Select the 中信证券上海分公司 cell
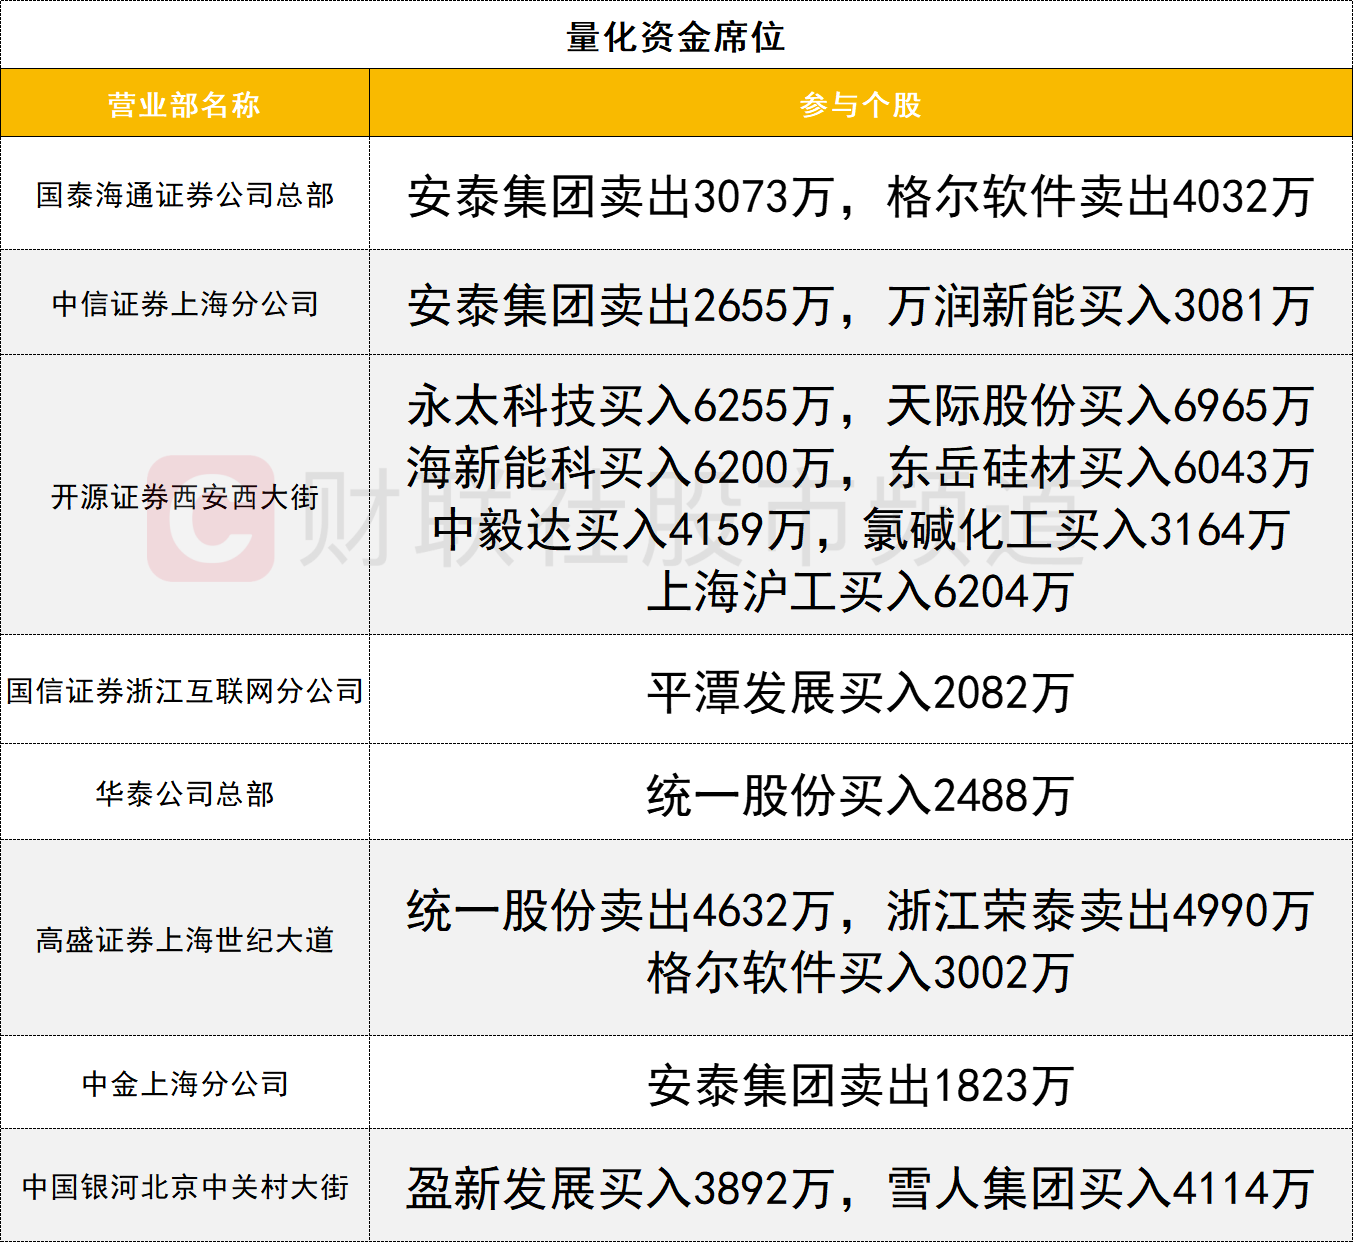 pyautogui.click(x=185, y=303)
